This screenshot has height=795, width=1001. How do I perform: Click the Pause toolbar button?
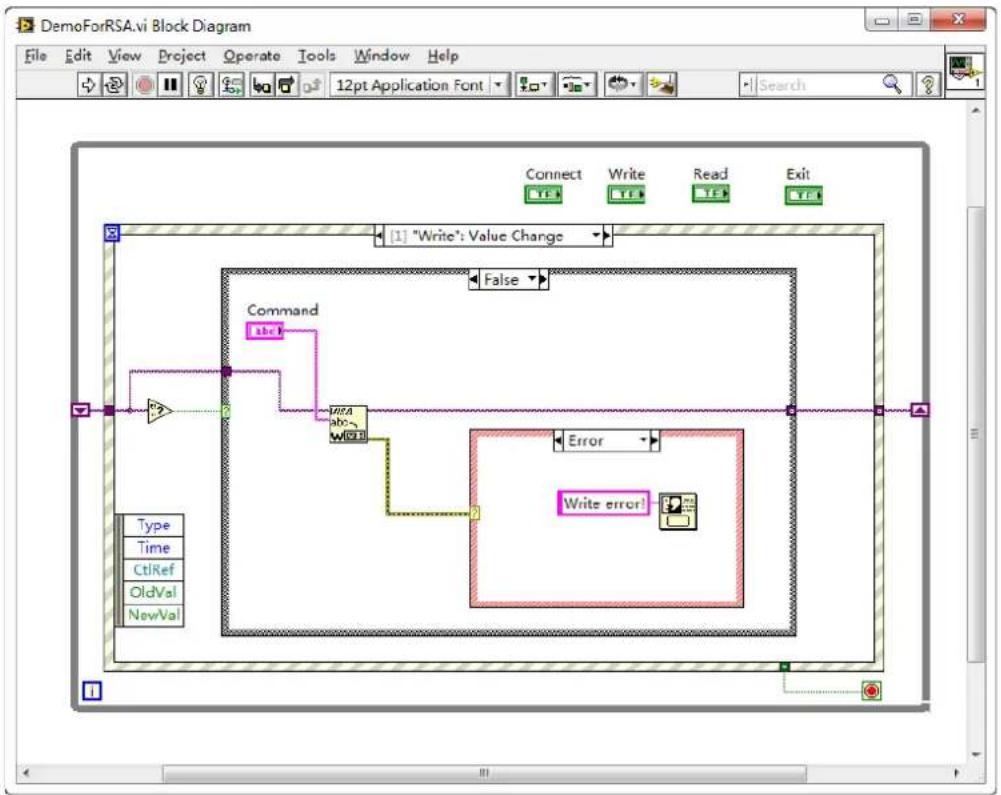click(170, 85)
